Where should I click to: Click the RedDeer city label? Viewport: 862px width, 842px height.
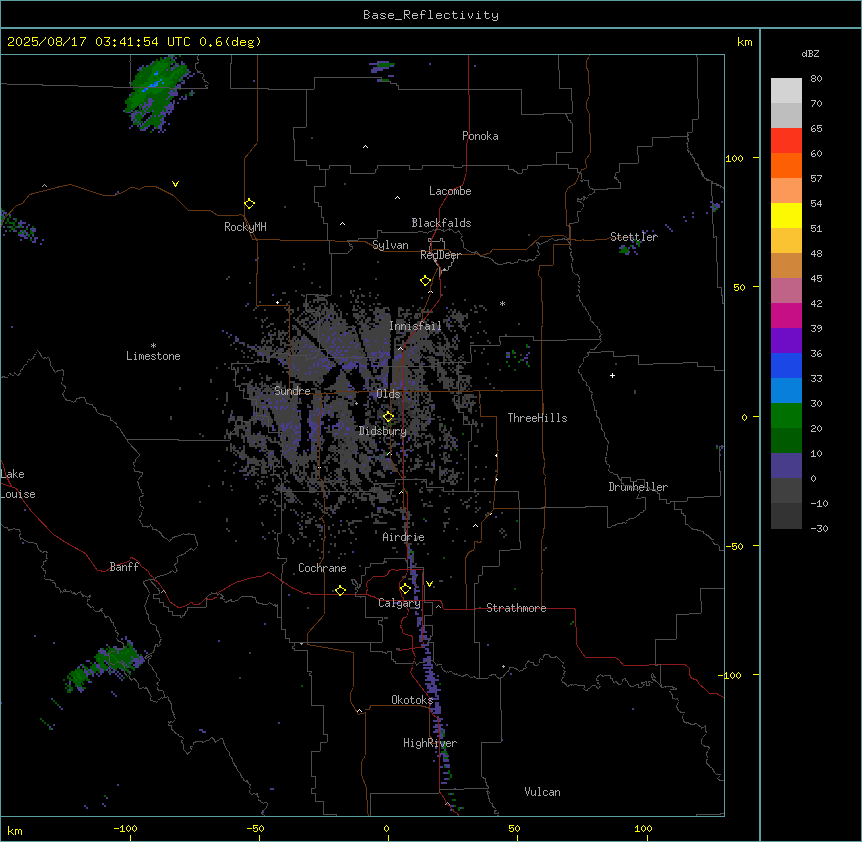coord(440,255)
